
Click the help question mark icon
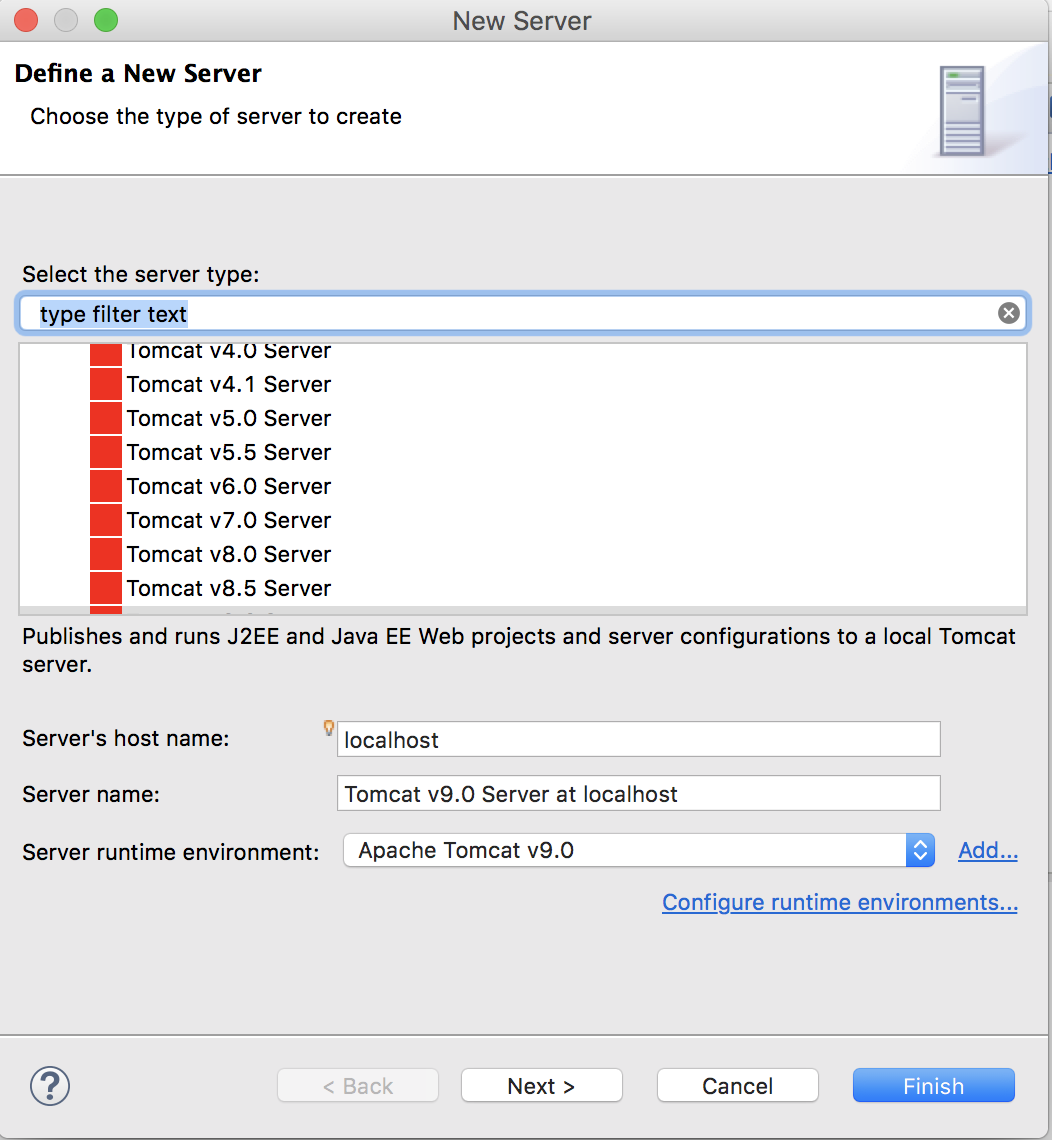click(50, 1085)
